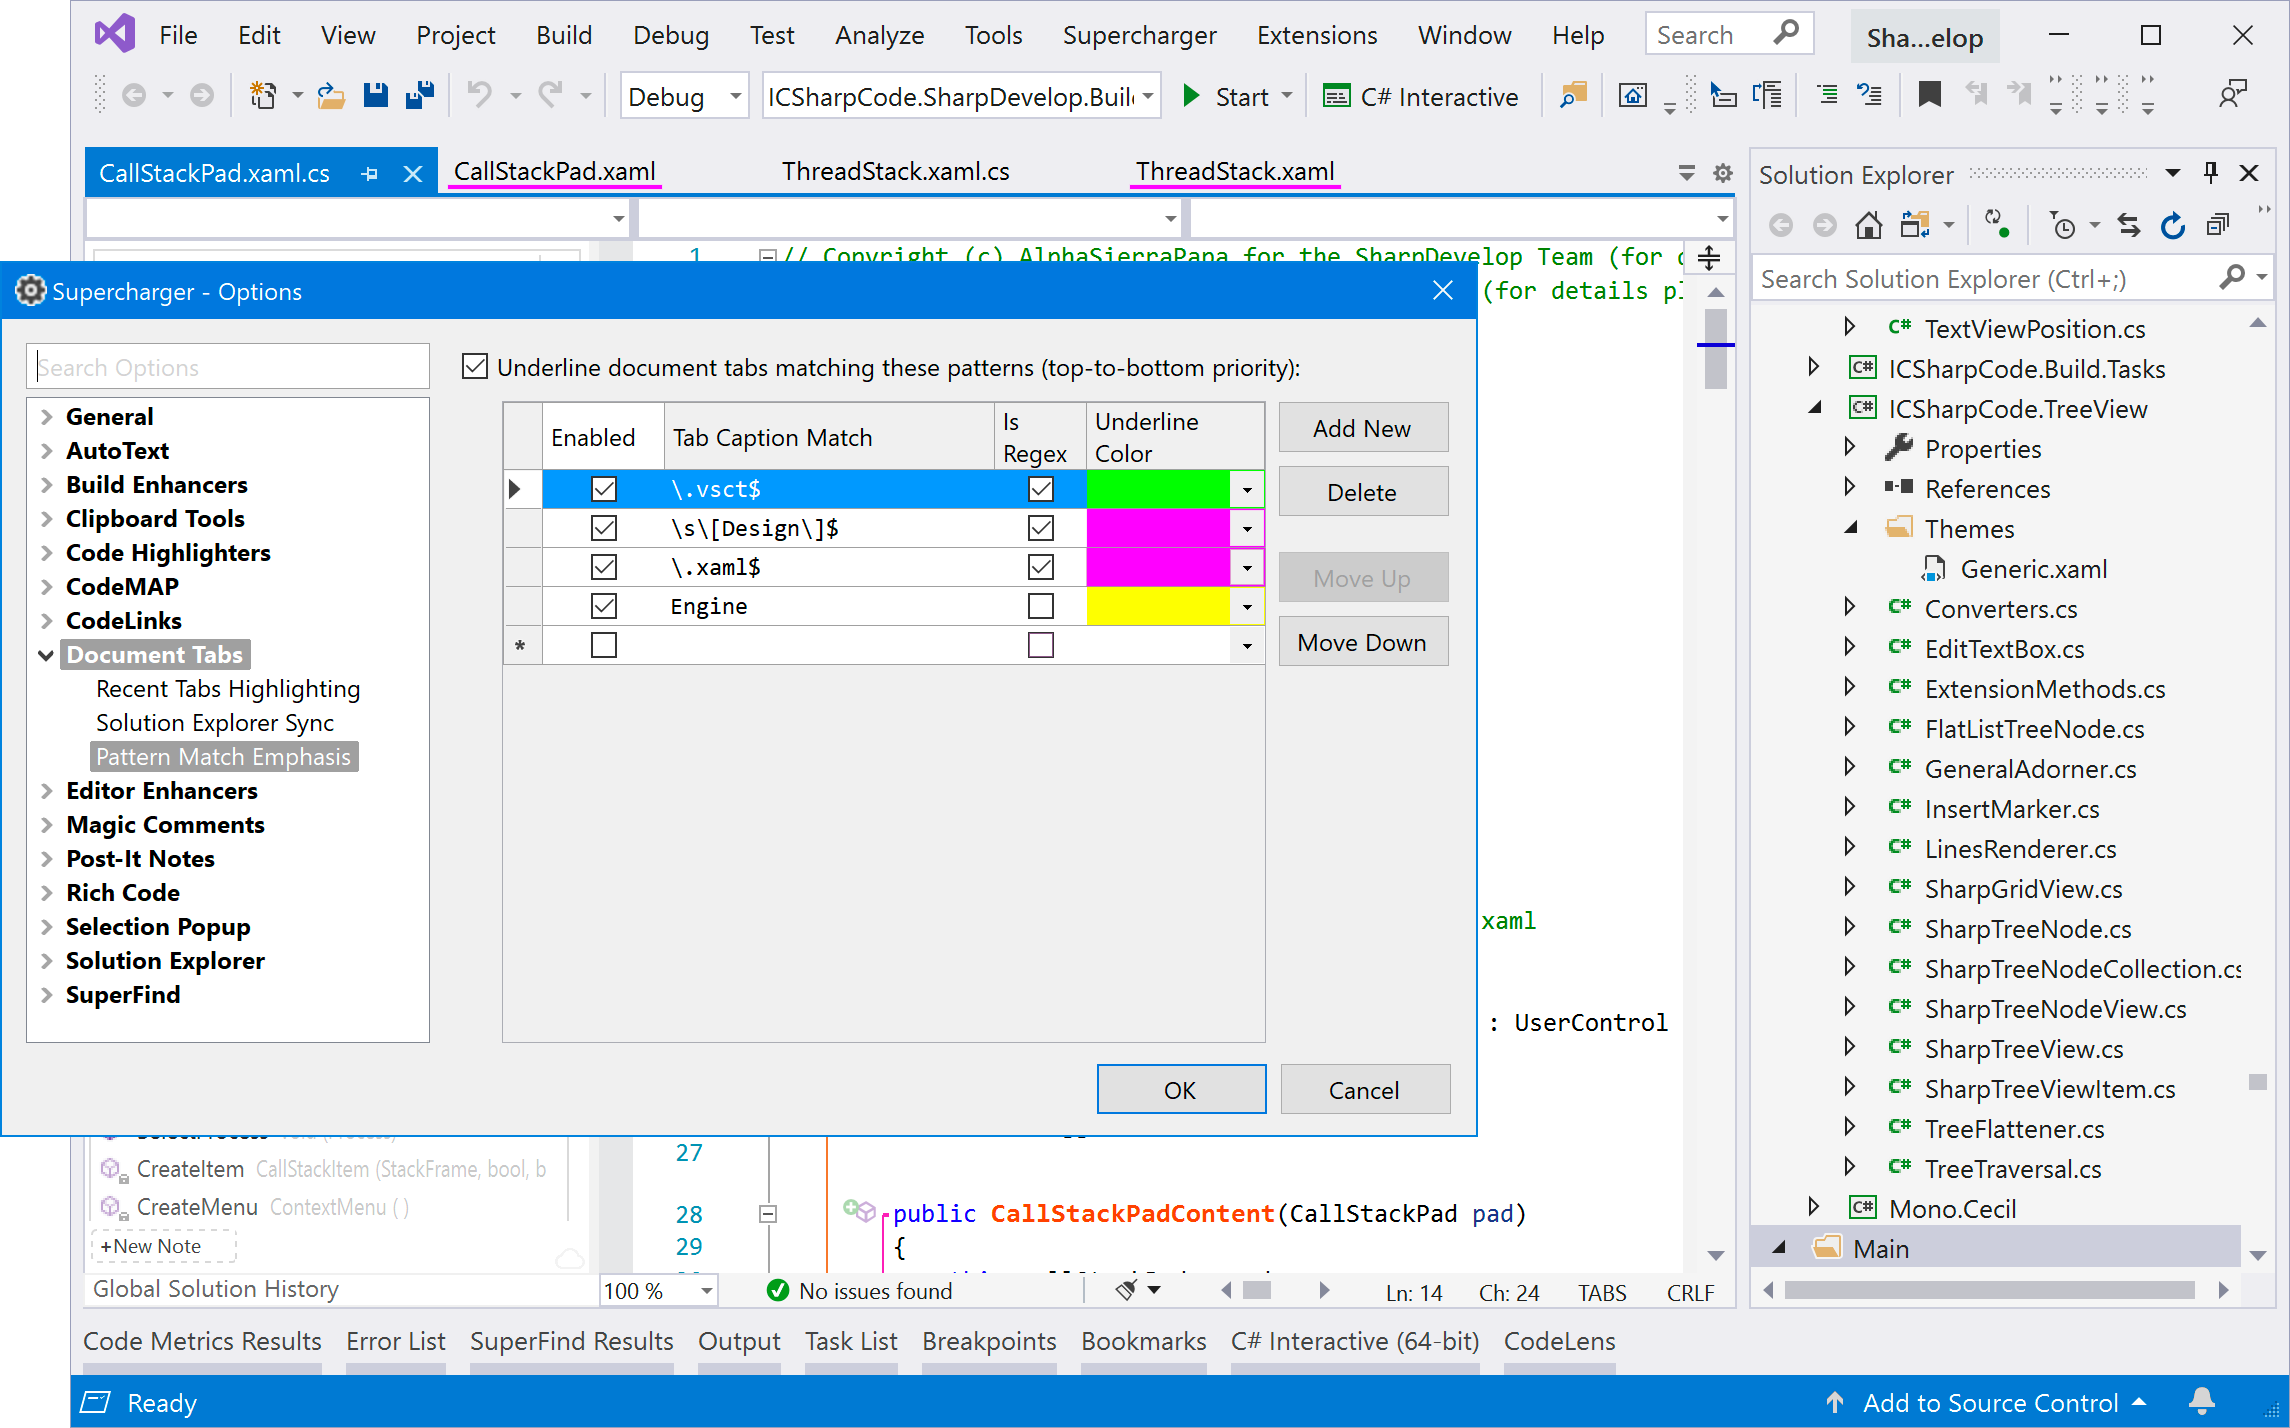Click the Save icon in toolbar
The width and height of the screenshot is (2290, 1428).
tap(375, 96)
